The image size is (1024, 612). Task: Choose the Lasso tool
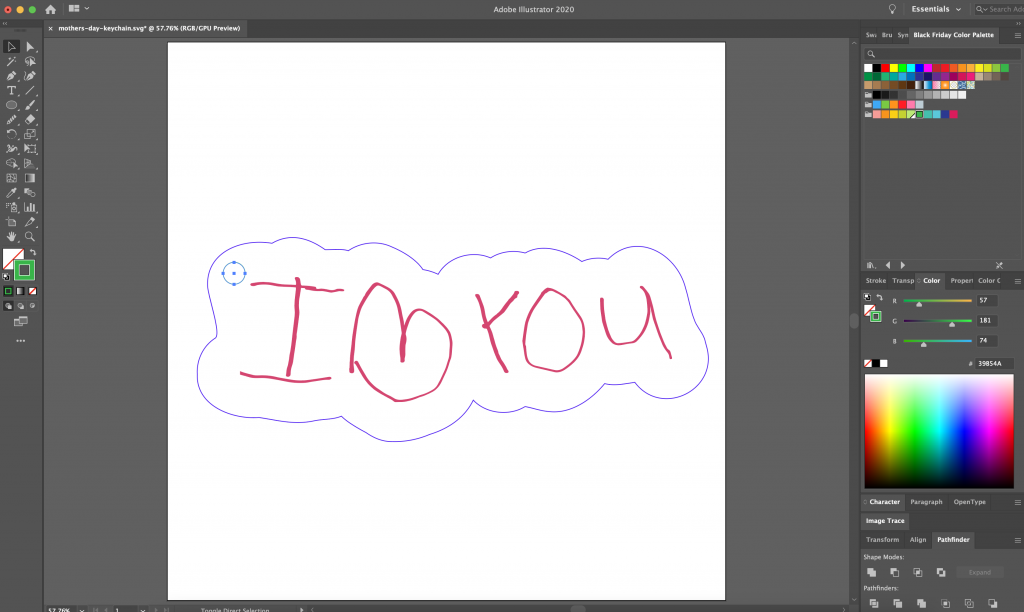click(x=30, y=61)
